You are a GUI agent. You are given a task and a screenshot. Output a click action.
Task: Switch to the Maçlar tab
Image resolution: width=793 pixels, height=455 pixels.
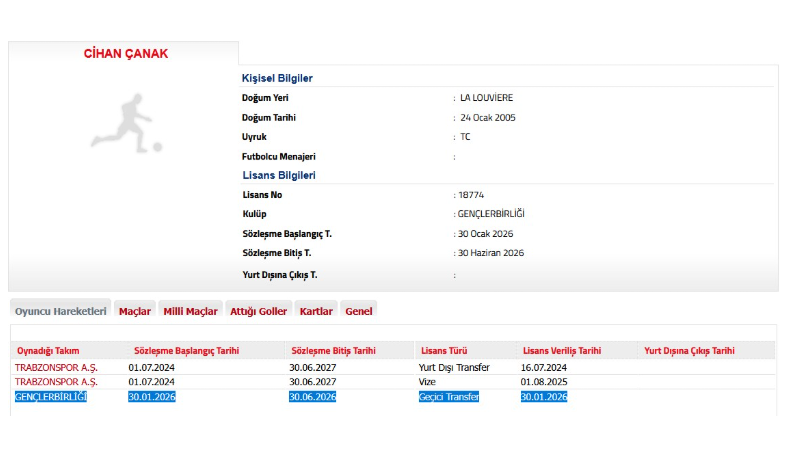[x=135, y=311]
